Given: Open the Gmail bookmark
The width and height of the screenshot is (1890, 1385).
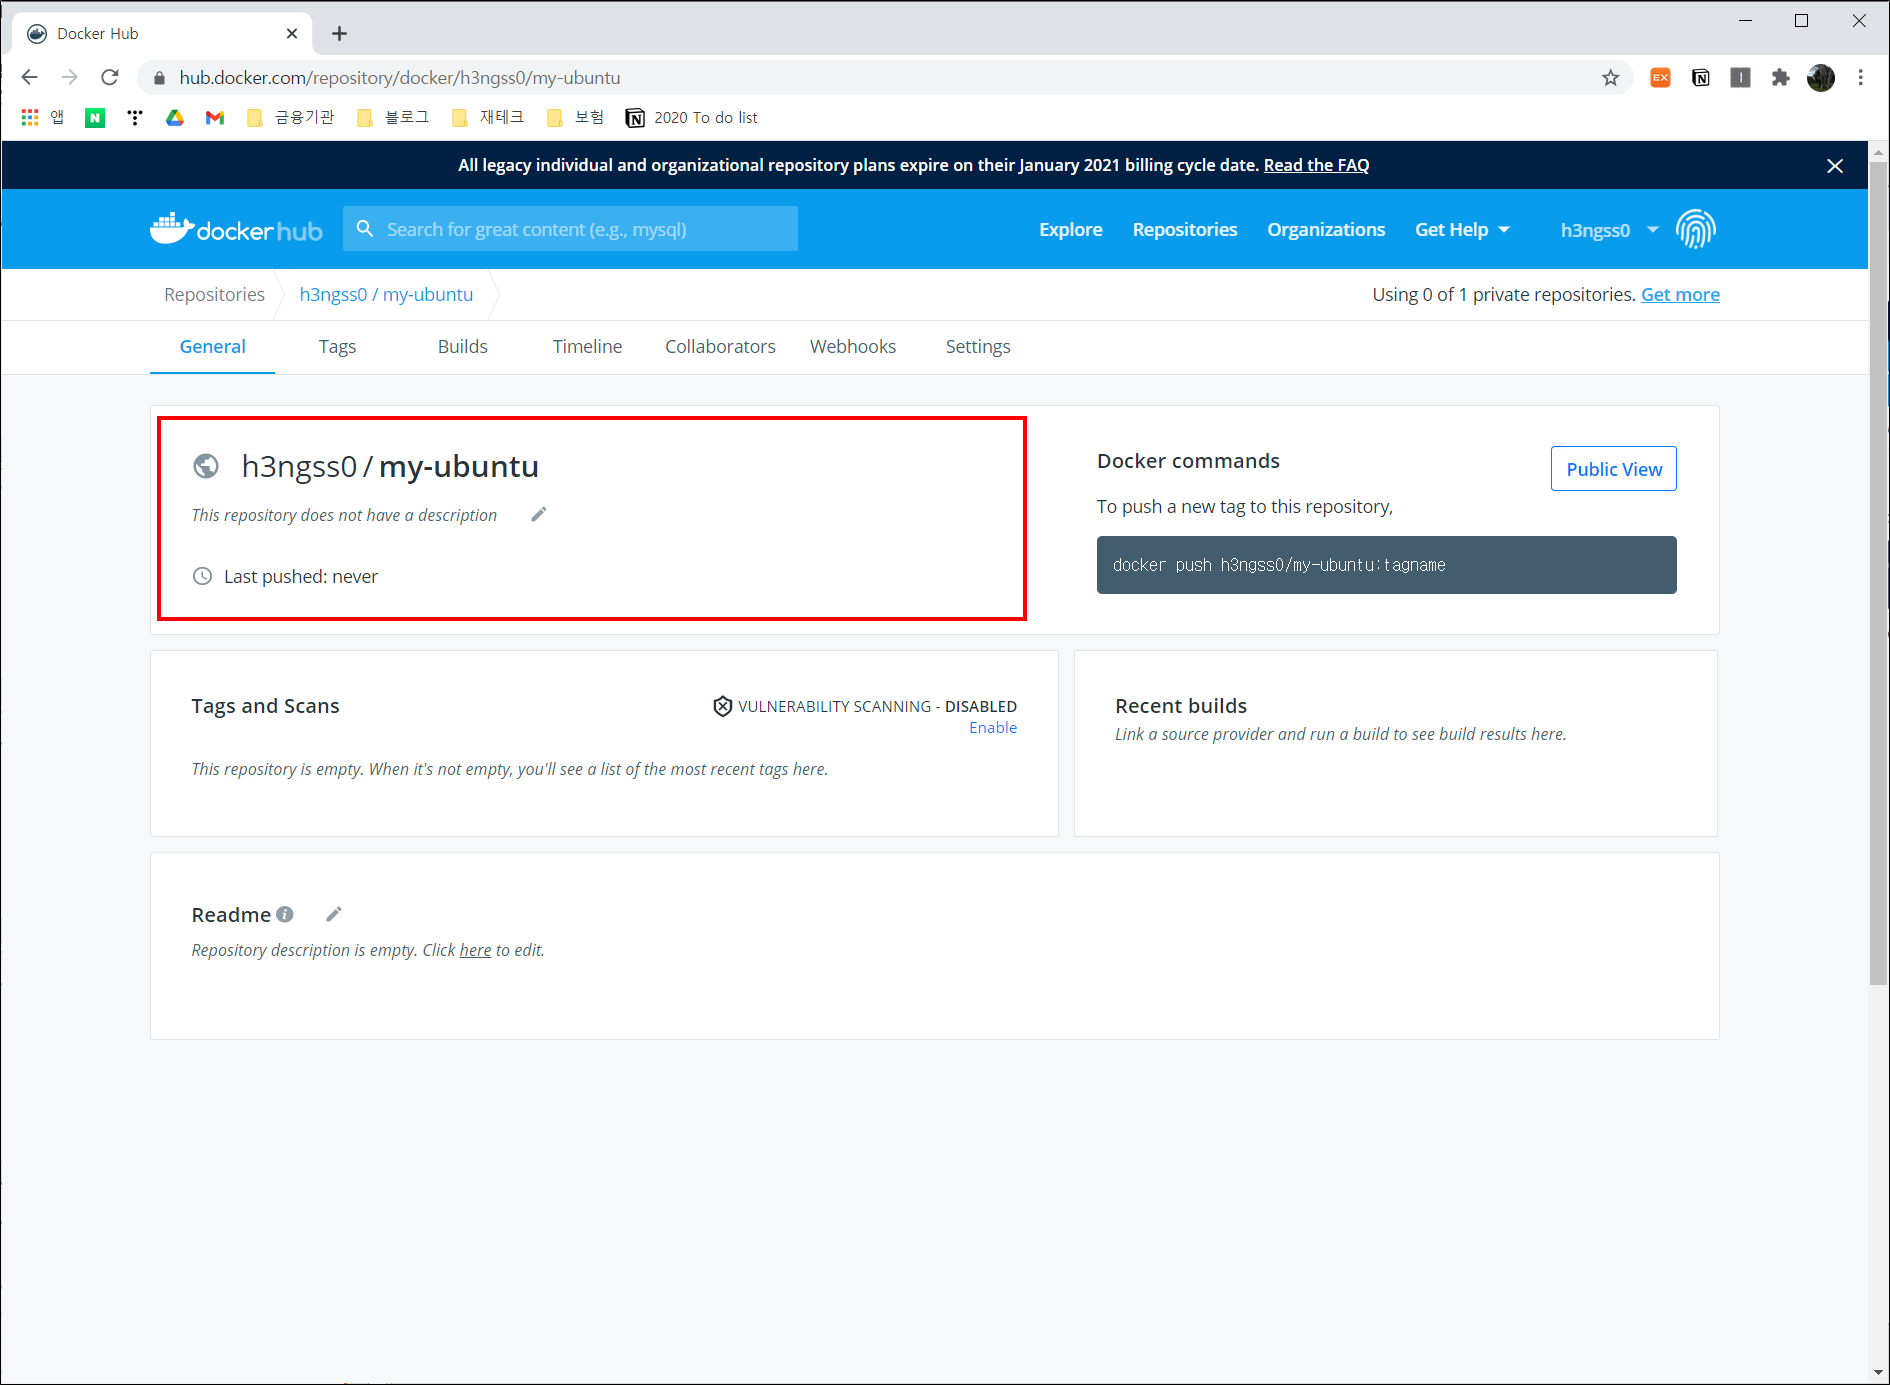Looking at the screenshot, I should pyautogui.click(x=215, y=118).
